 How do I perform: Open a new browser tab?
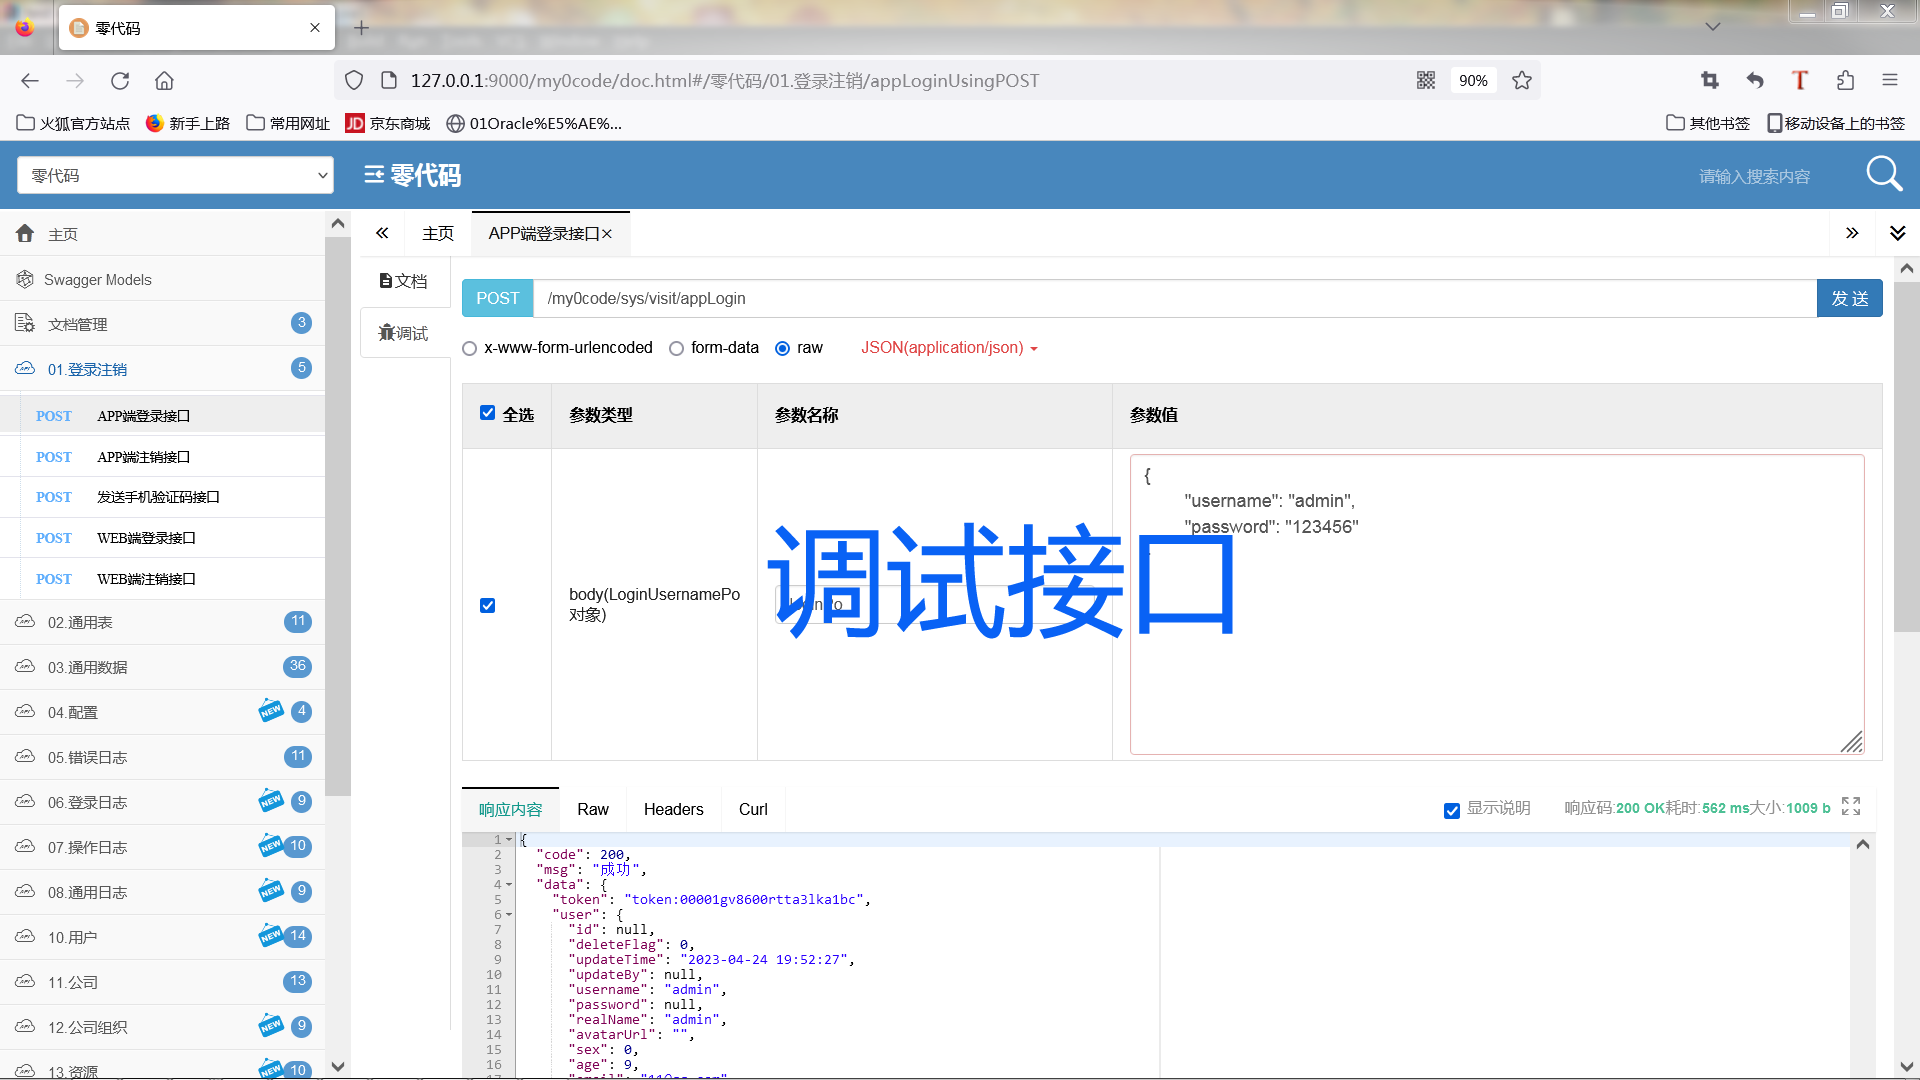coord(362,28)
